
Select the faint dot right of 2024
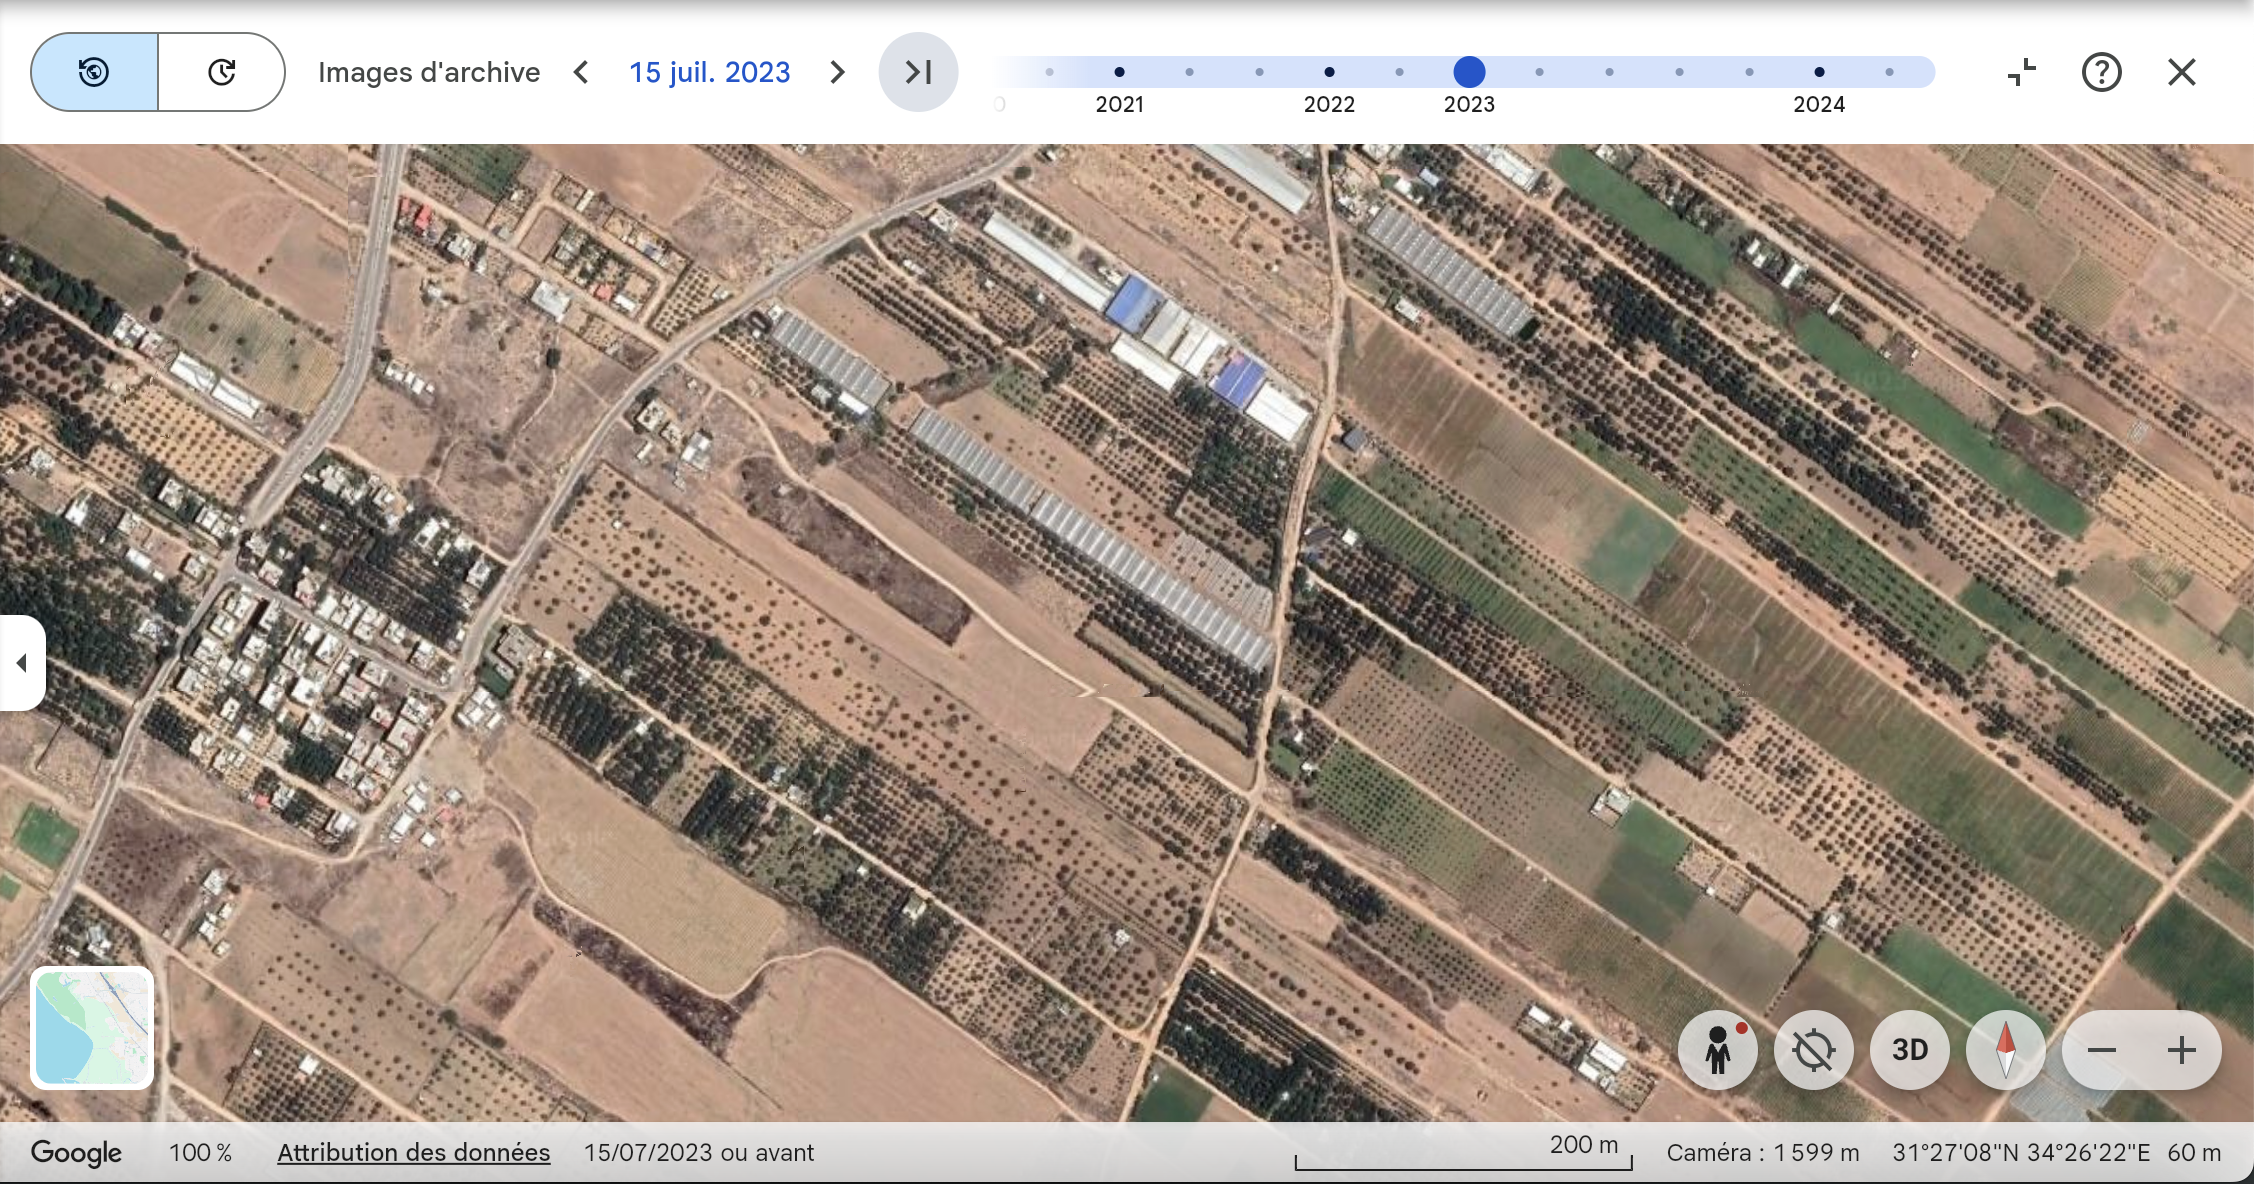[x=1889, y=72]
